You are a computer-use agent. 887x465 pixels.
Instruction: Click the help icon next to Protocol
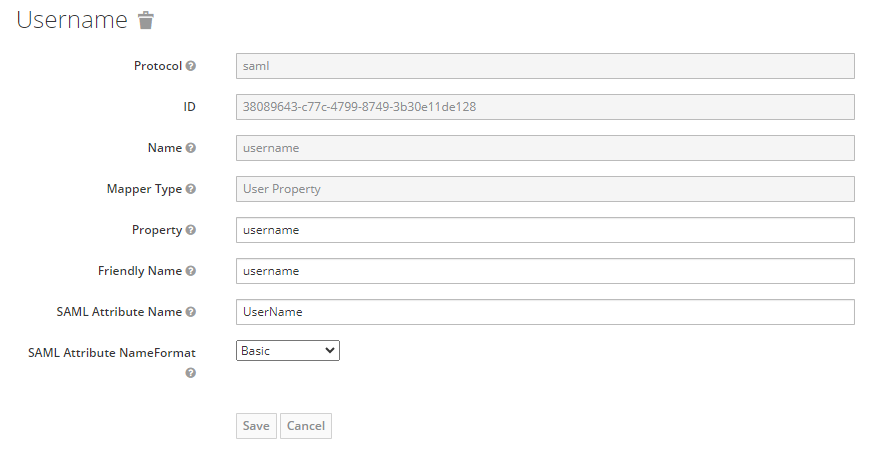[x=191, y=66]
